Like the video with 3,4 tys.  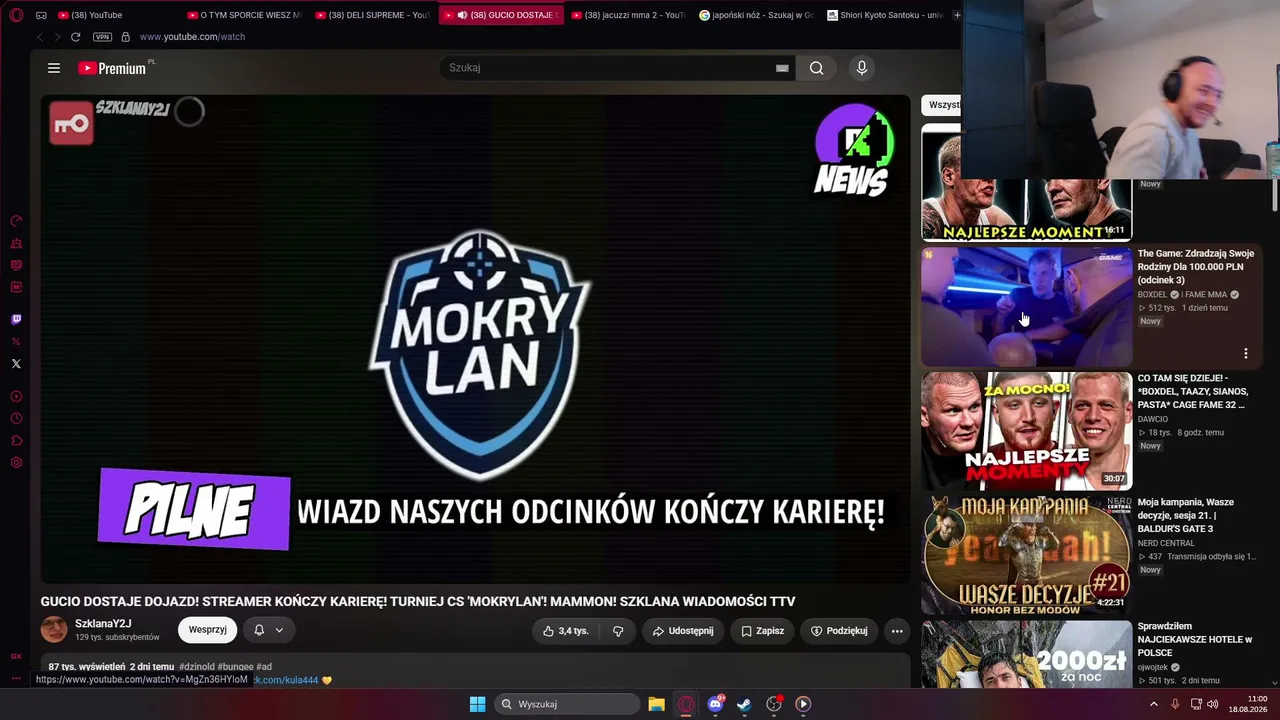point(566,631)
